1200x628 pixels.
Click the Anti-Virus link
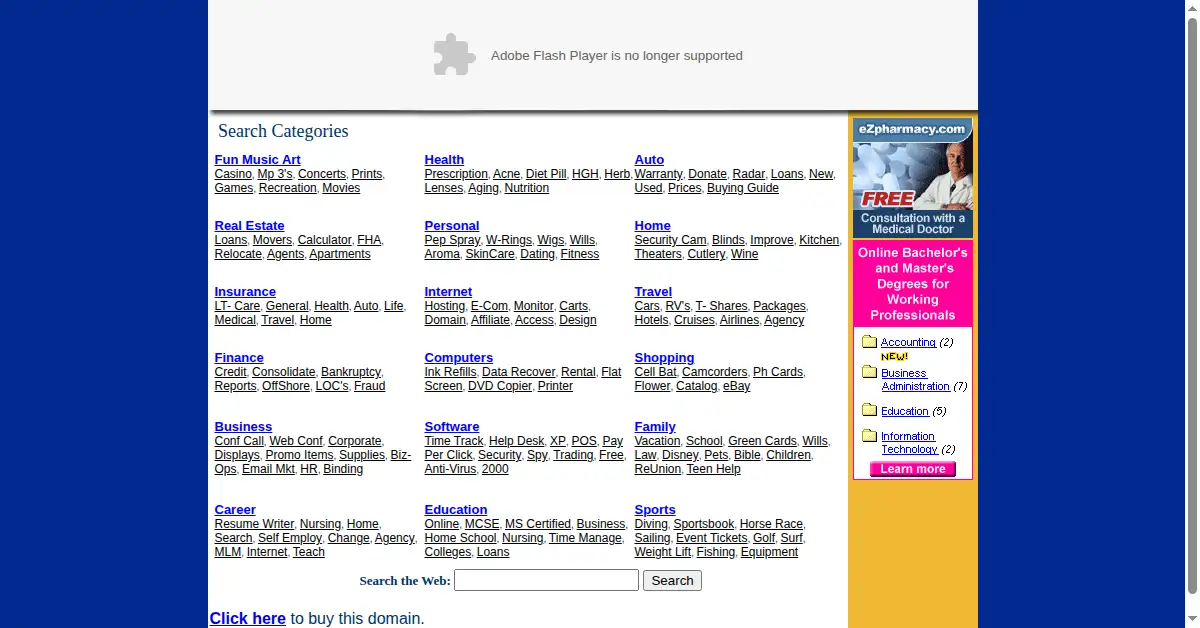451,469
